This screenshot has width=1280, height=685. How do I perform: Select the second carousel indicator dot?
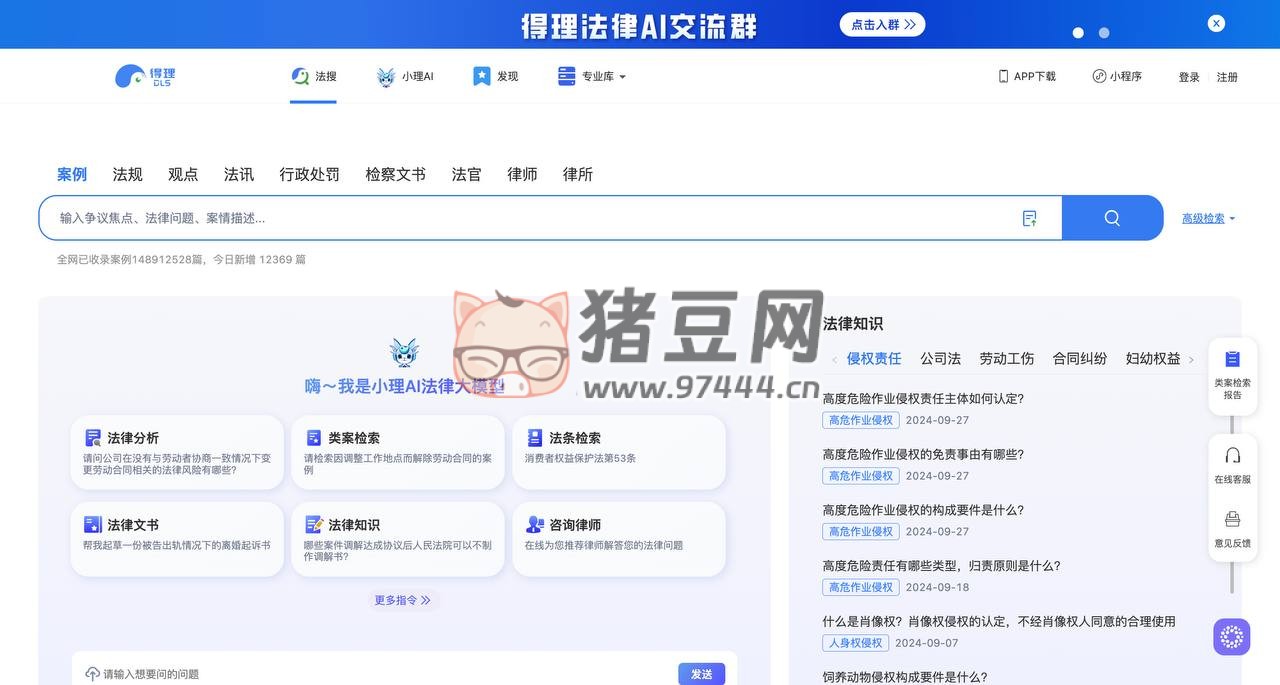(1104, 32)
